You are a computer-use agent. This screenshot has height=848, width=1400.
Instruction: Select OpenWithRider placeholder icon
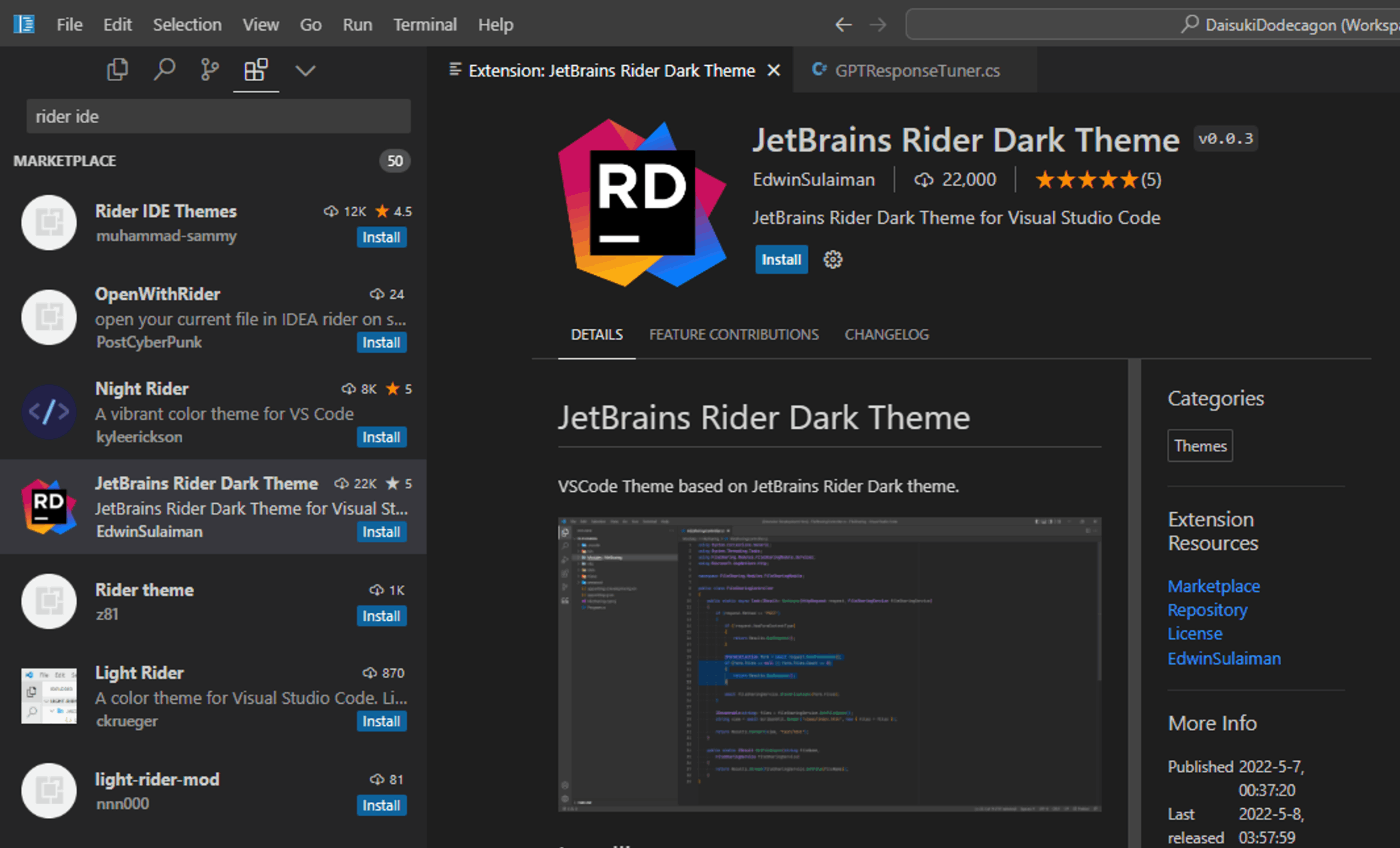coord(49,317)
